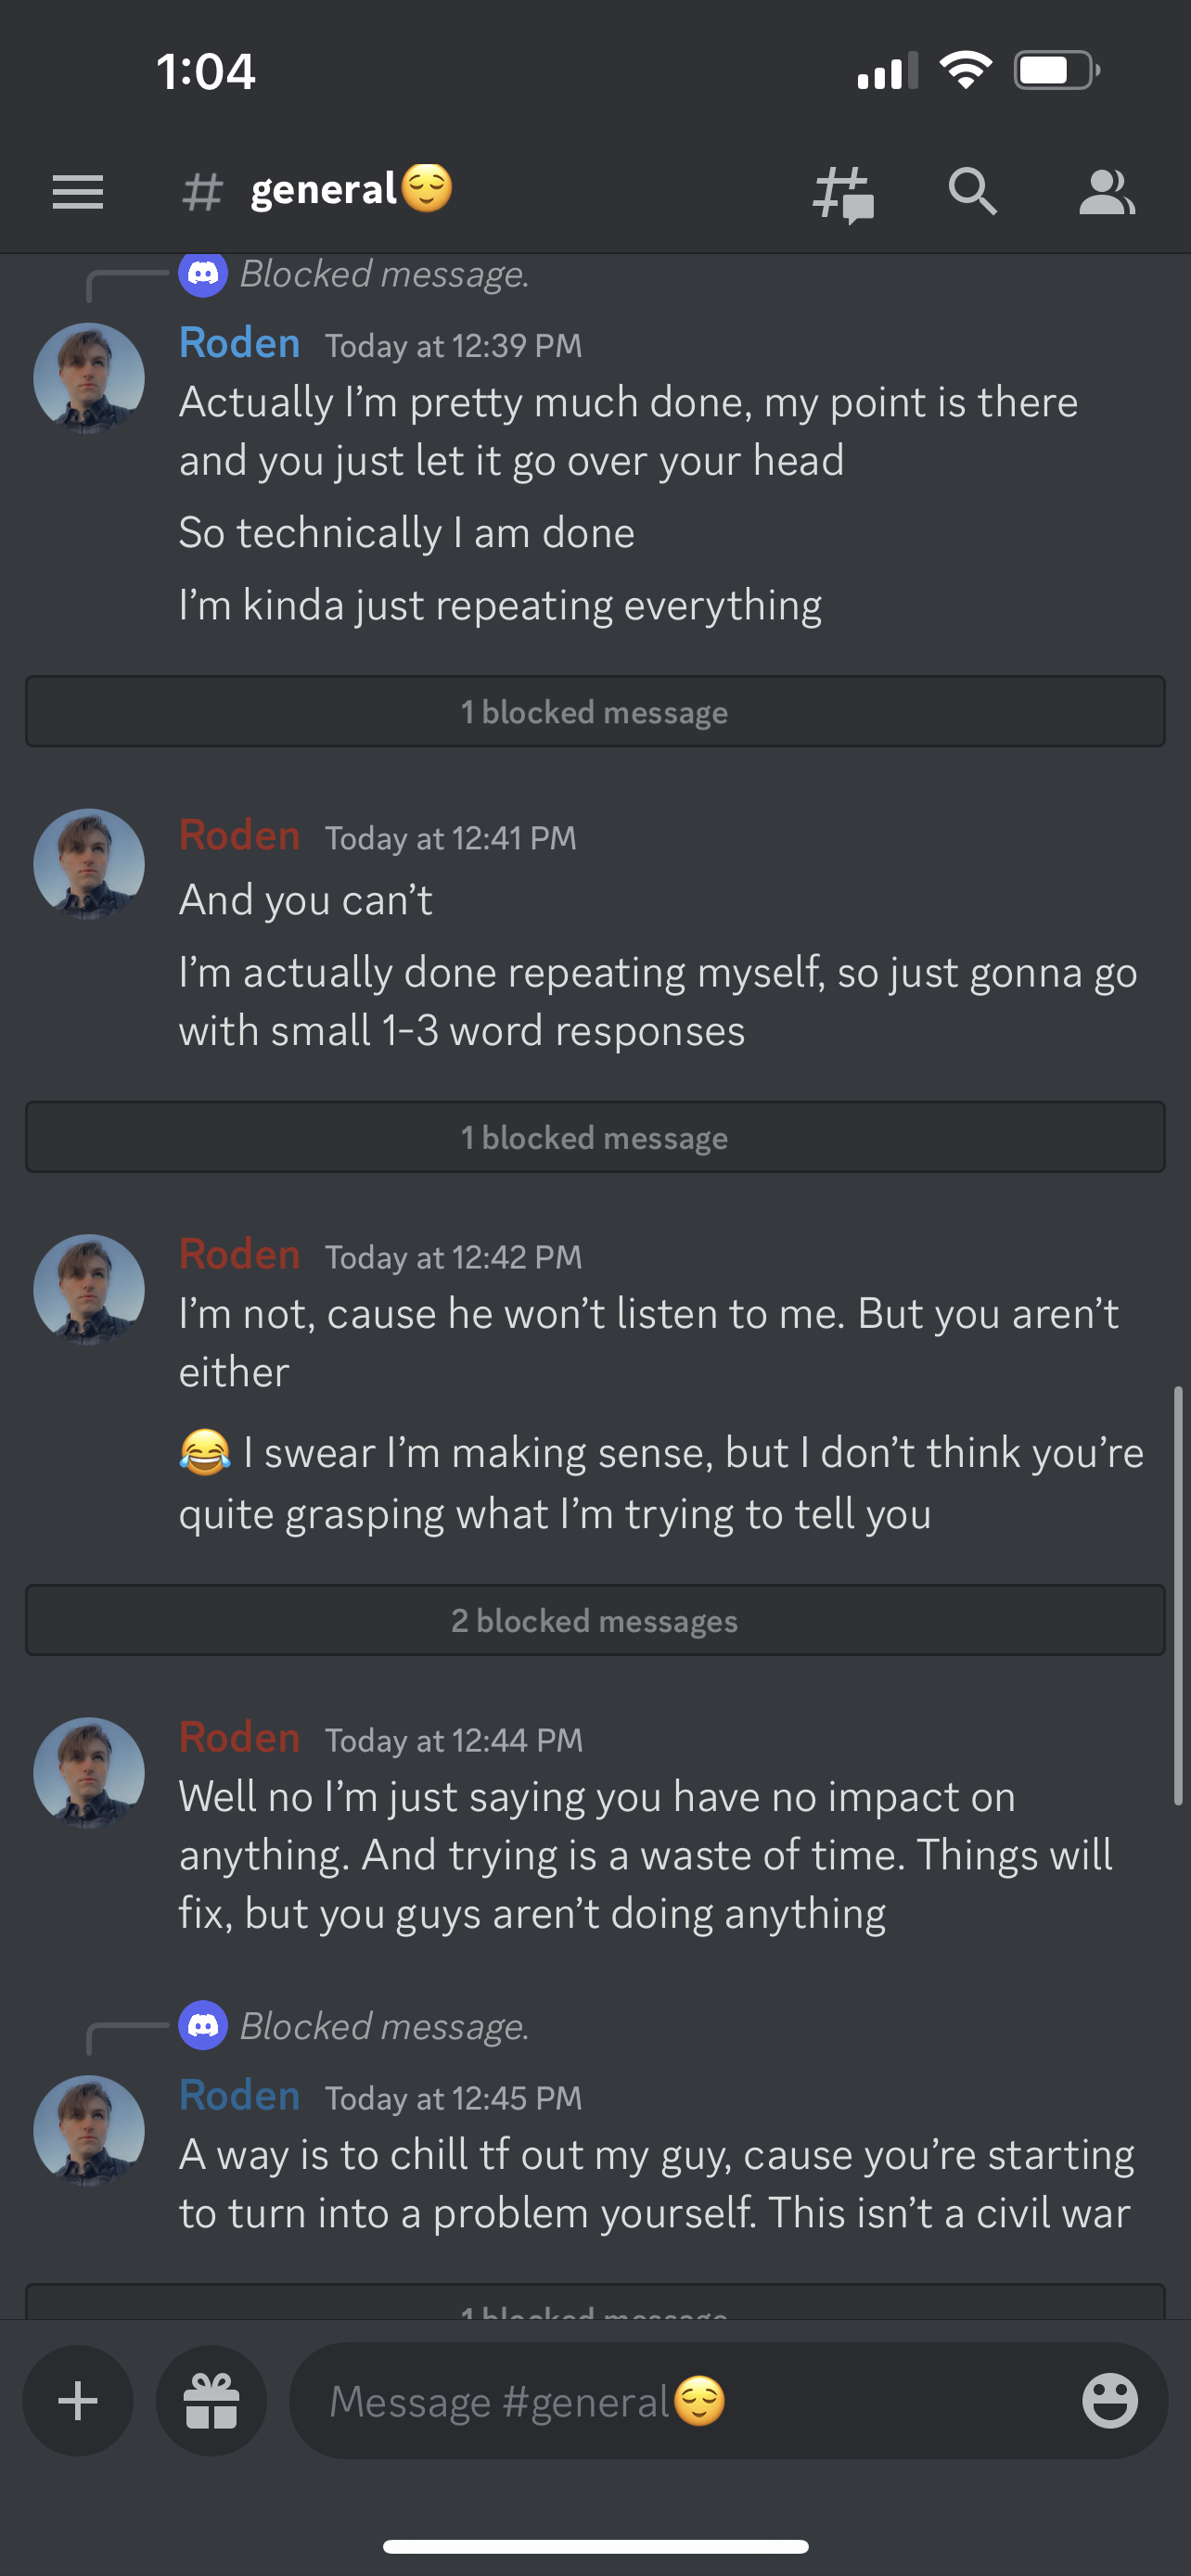
Task: Expand 1 blocked message below 12:39 PM post
Action: pyautogui.click(x=595, y=711)
